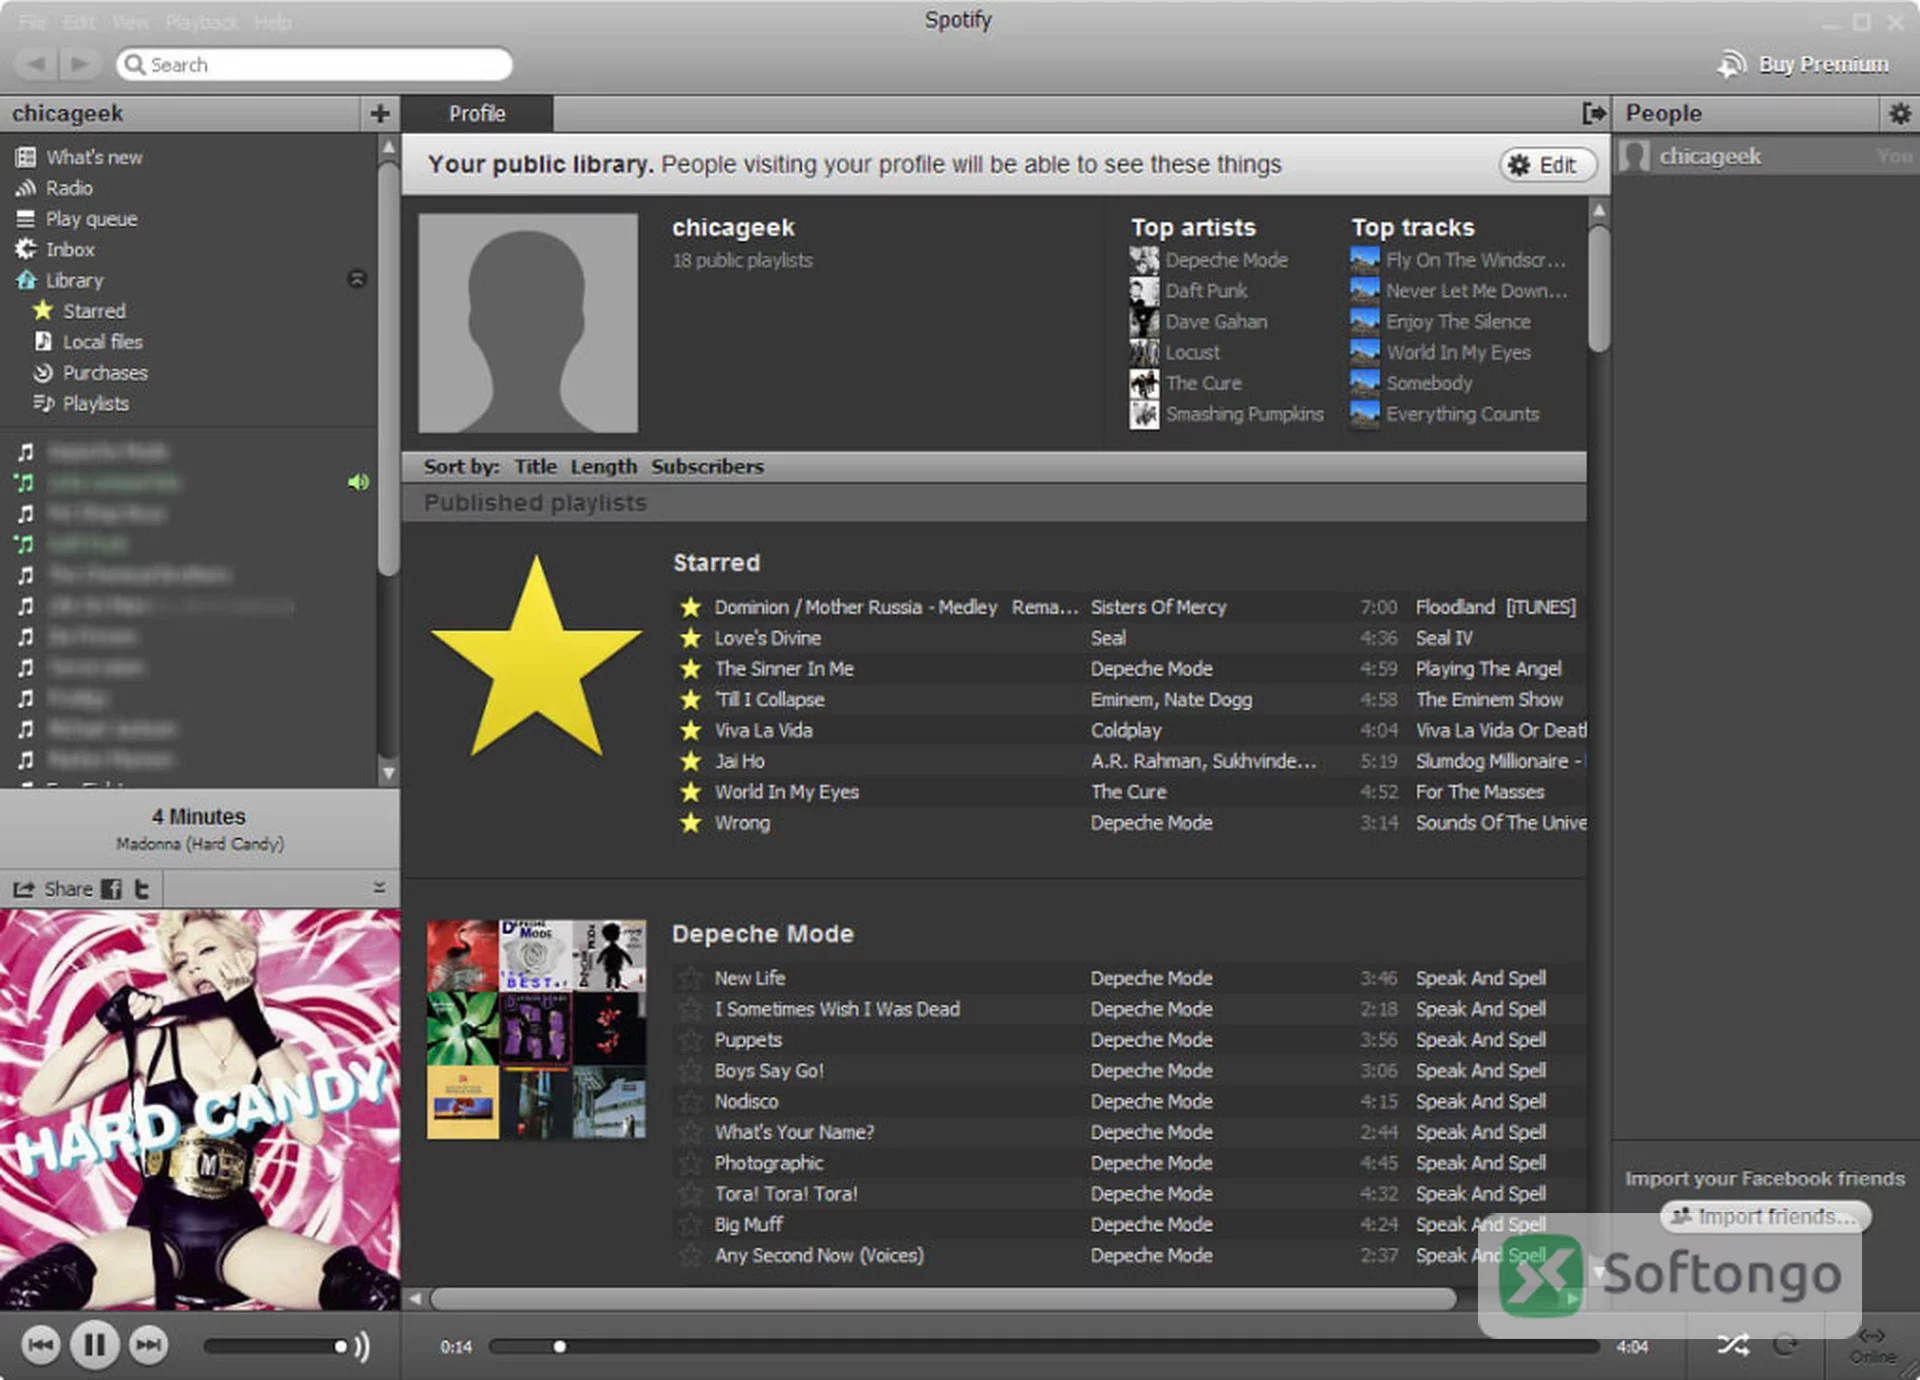
Task: Click the share profile icon beside People
Action: coord(1593,114)
